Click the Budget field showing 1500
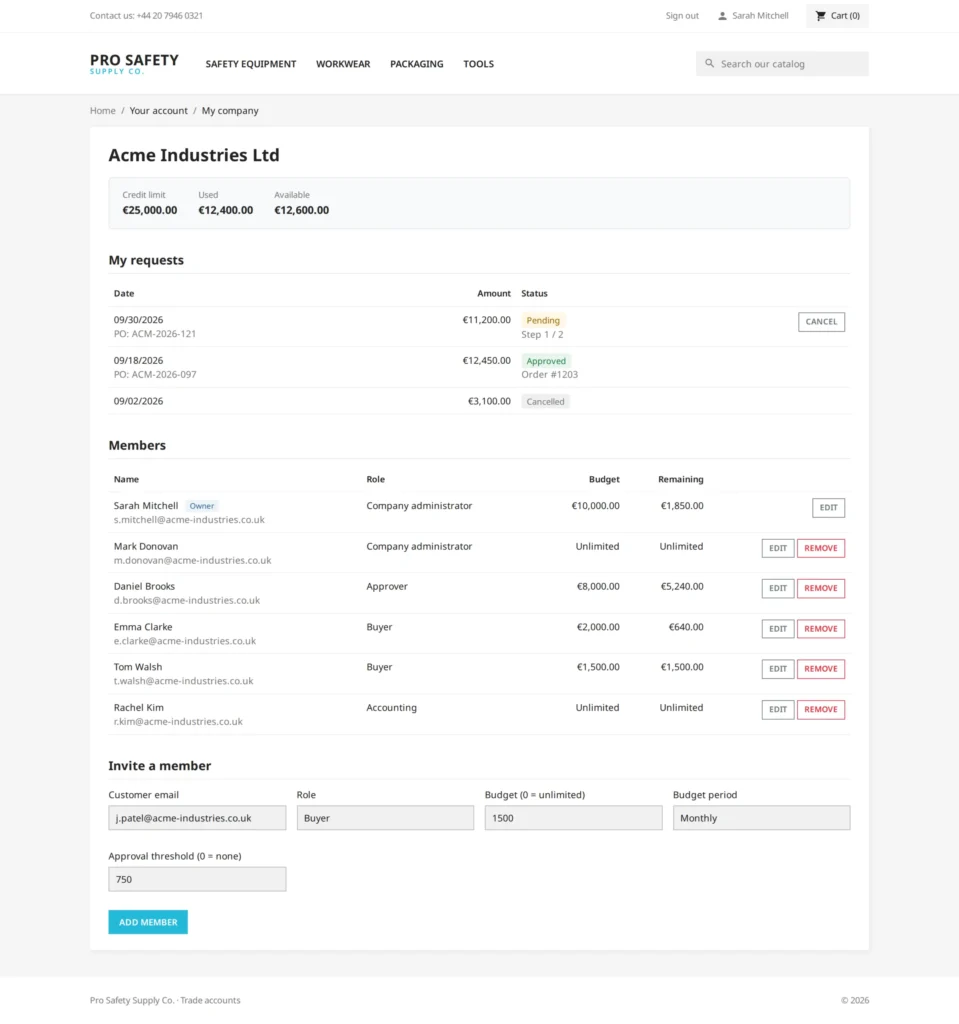959x1024 pixels. pyautogui.click(x=574, y=818)
